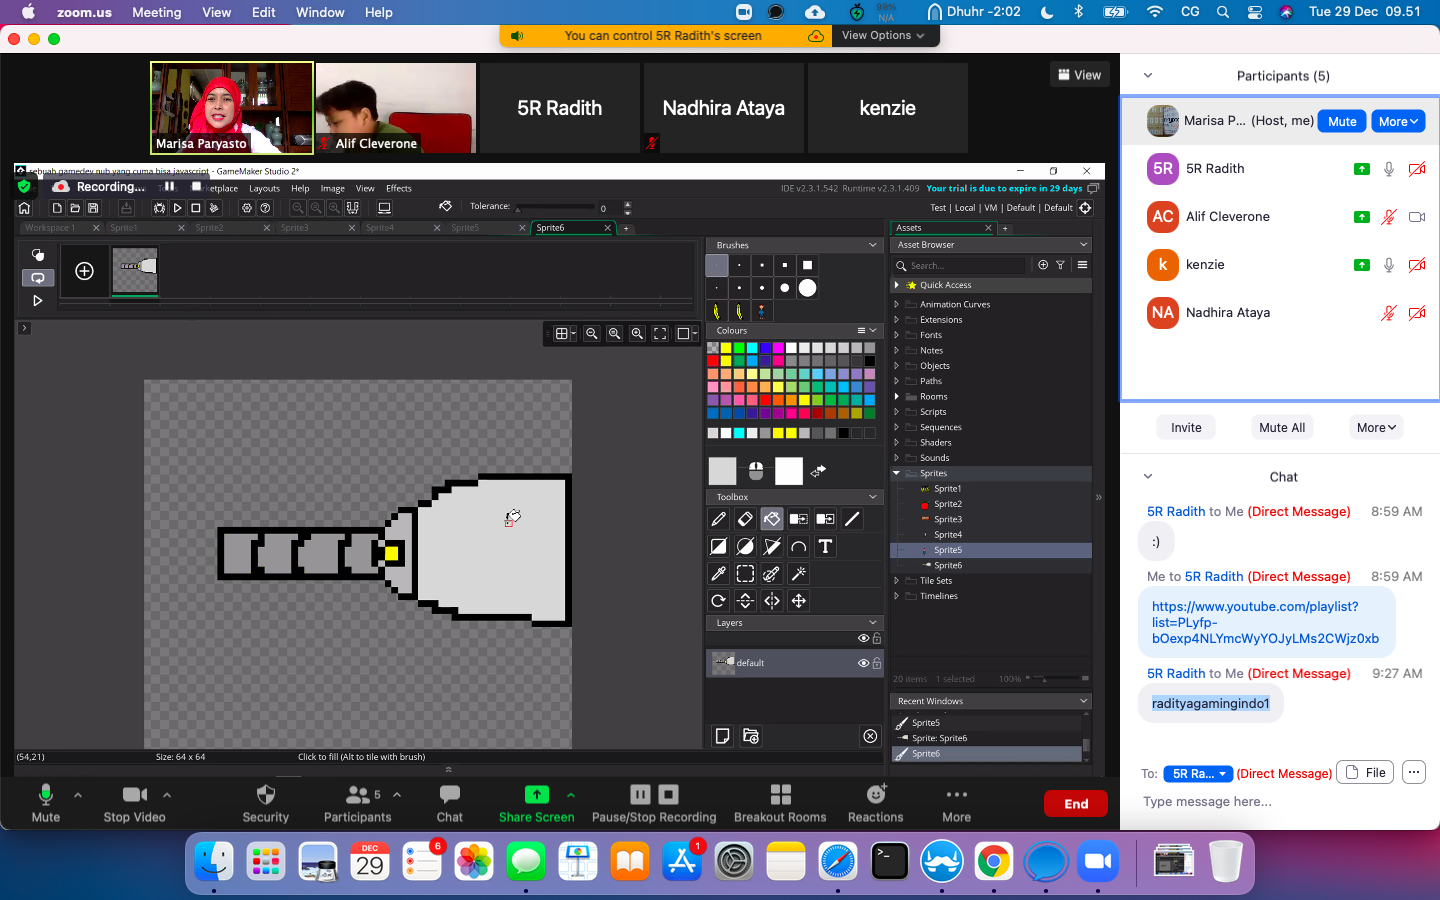Click the add new layer icon

[722, 736]
